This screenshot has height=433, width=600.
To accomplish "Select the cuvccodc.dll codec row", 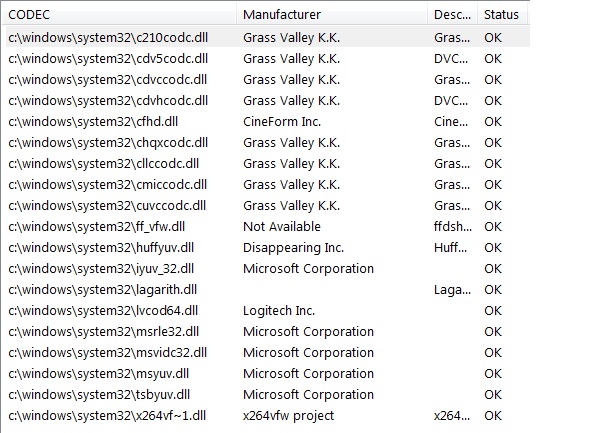I will point(107,205).
